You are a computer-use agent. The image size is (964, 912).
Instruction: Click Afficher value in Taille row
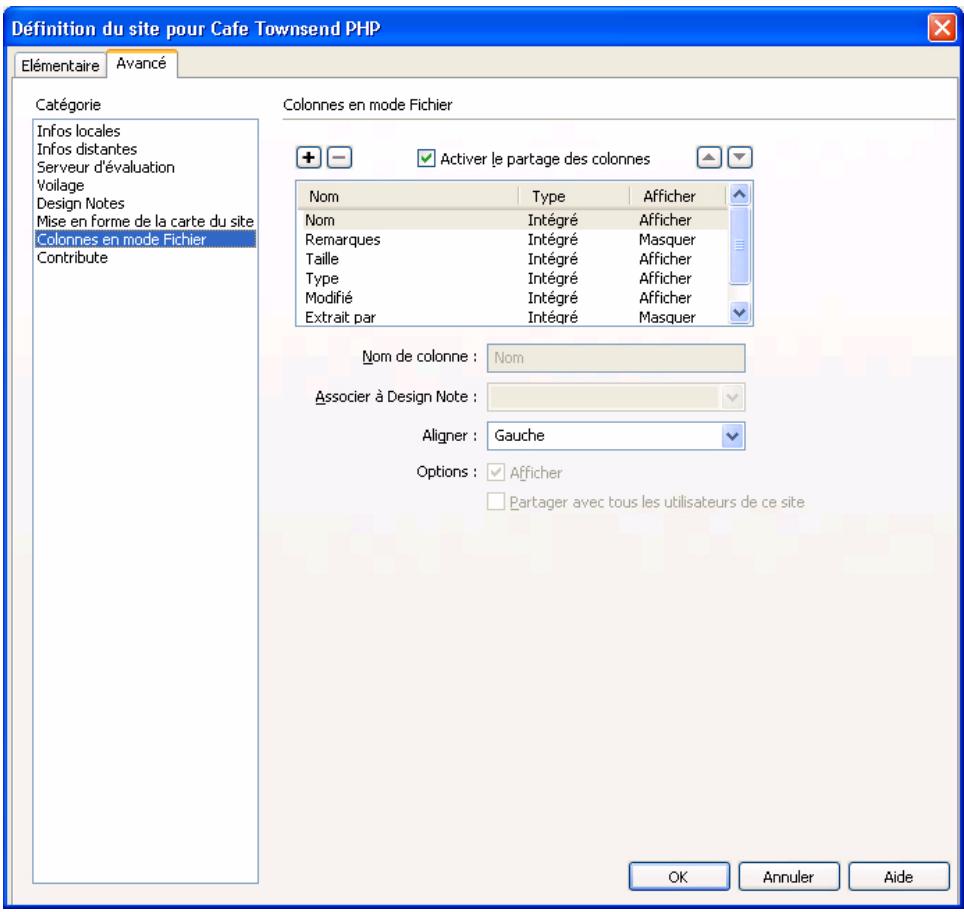click(x=665, y=259)
